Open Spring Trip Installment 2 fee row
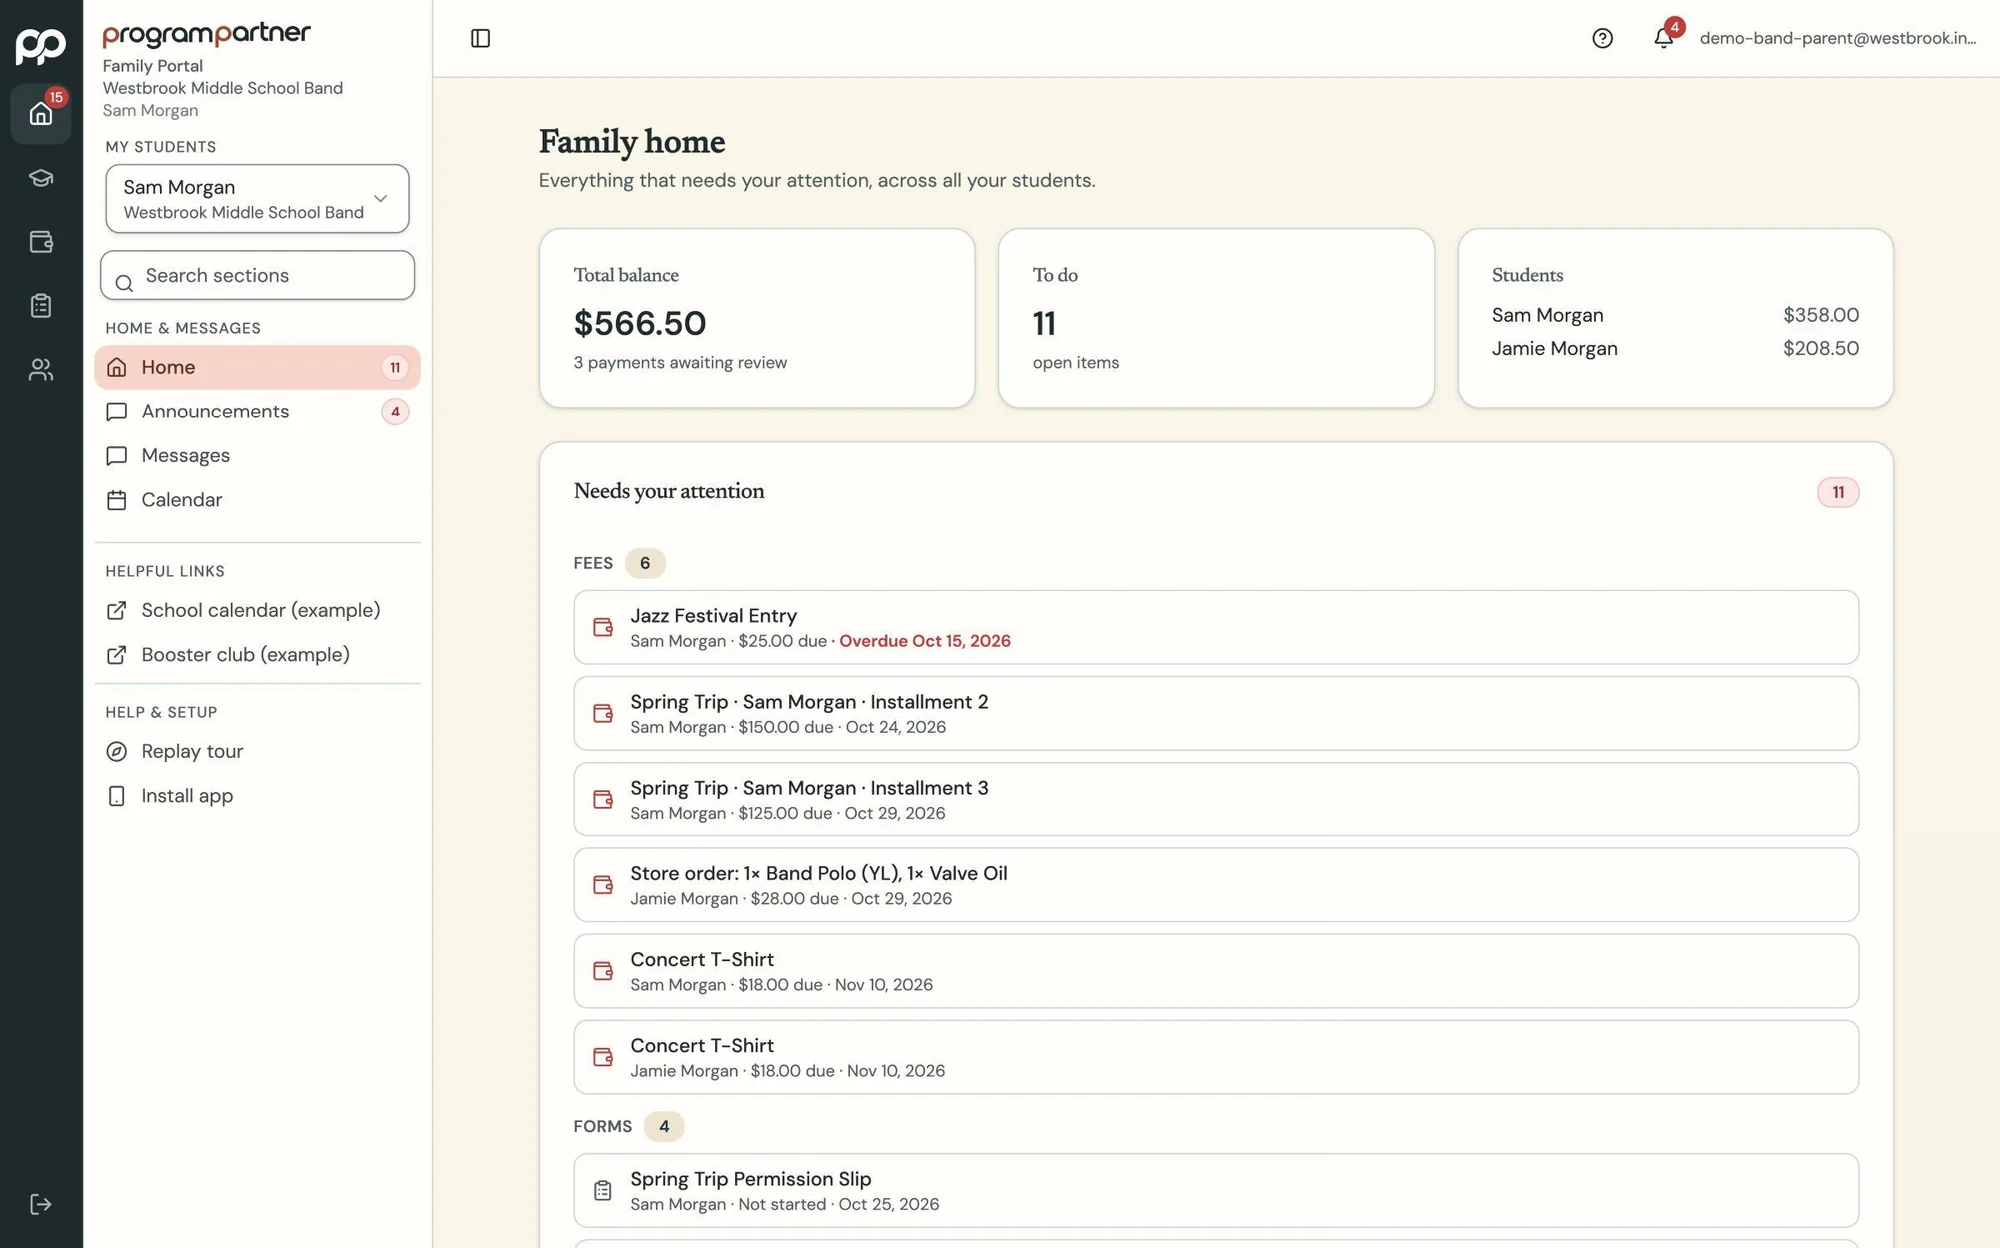The width and height of the screenshot is (2000, 1248). tap(1216, 713)
